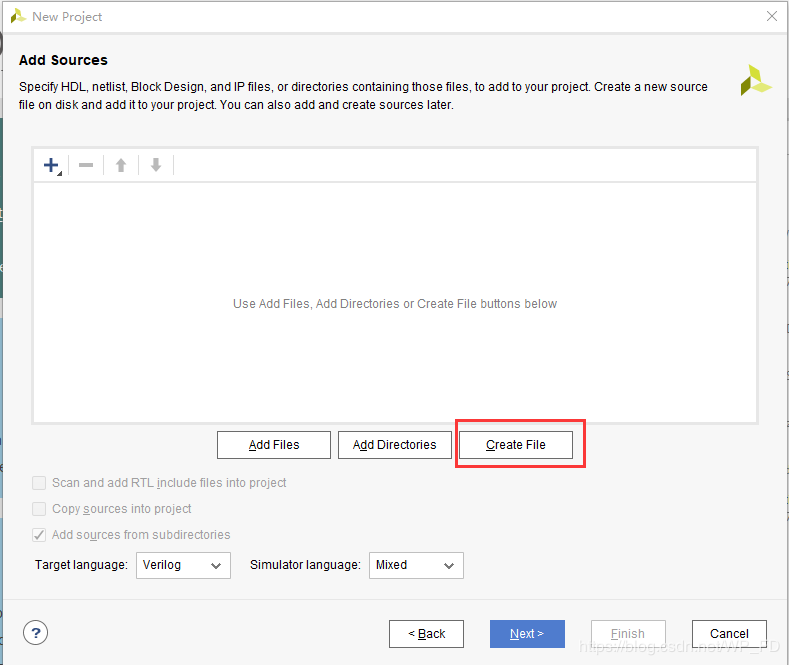The width and height of the screenshot is (789, 665).
Task: Check Copy sources into project
Action: (x=40, y=509)
